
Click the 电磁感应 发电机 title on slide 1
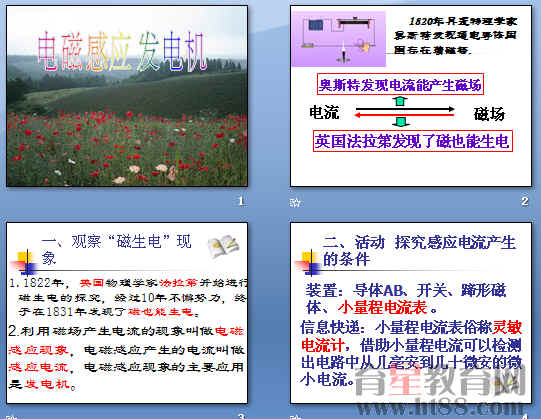tap(122, 52)
